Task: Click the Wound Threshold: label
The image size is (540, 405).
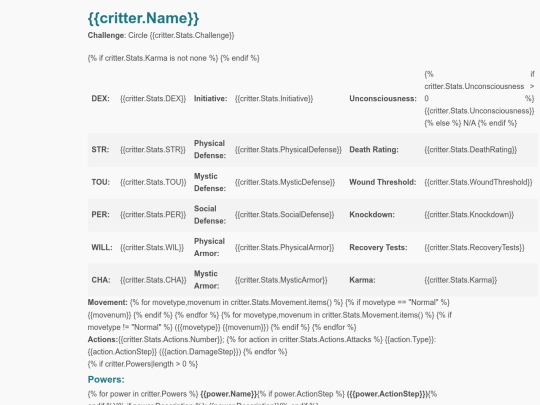Action: [383, 182]
